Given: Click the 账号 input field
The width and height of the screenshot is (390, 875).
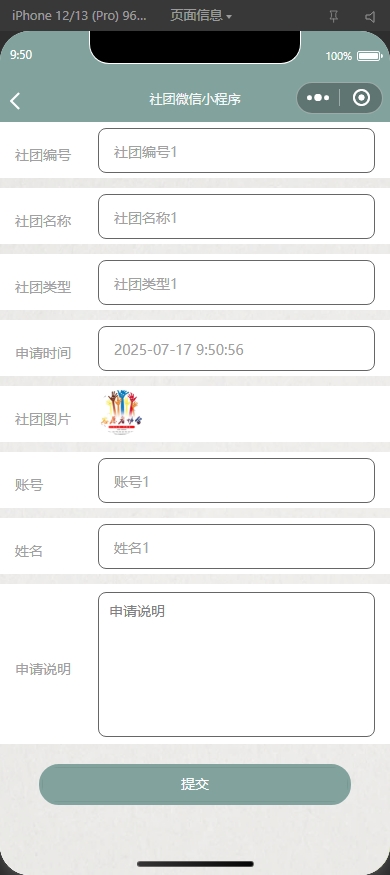Looking at the screenshot, I should point(236,480).
